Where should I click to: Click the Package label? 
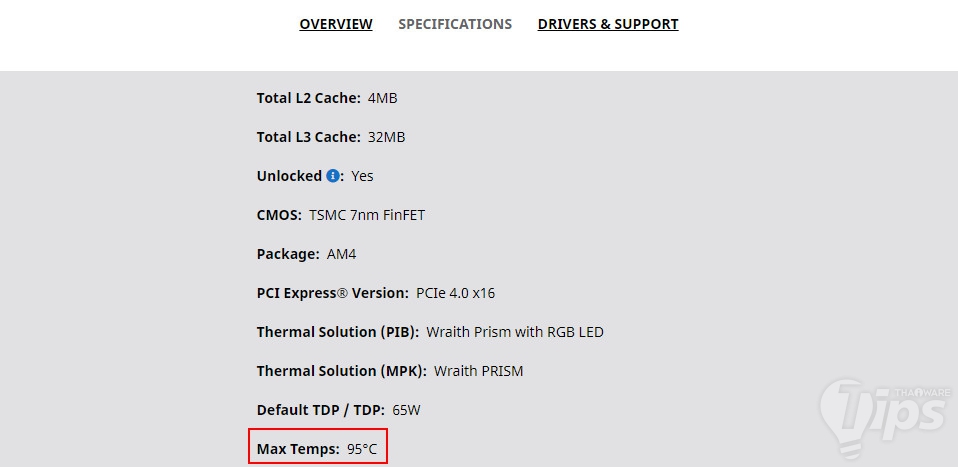coord(288,254)
